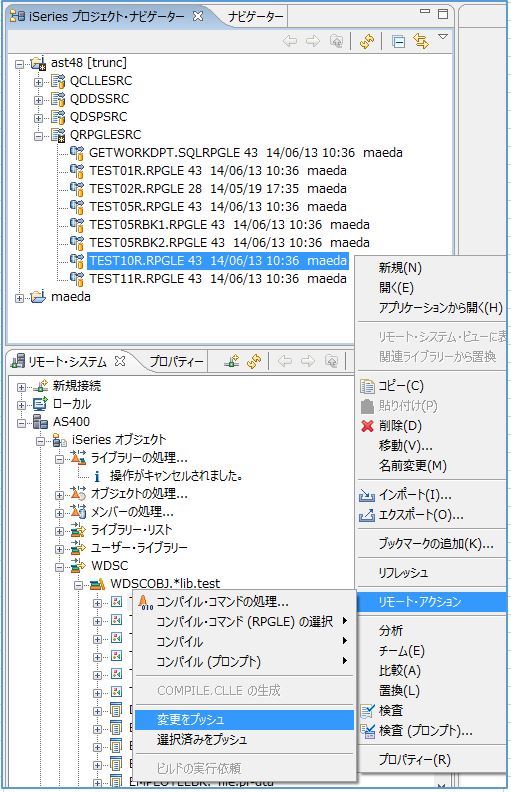This screenshot has width=511, height=792.
Task: Click the Collapse All icon in navigator toolbar
Action: coord(398,41)
